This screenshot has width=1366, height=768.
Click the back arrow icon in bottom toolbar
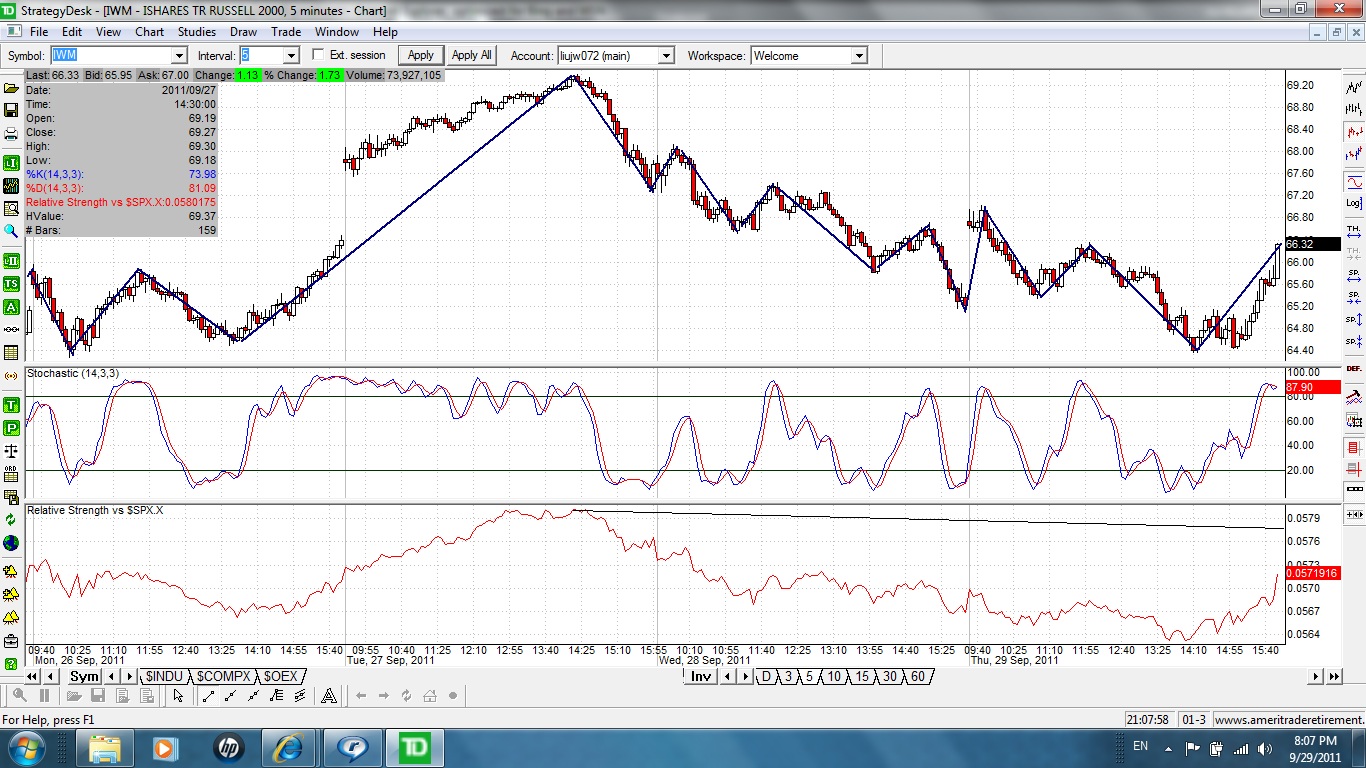pyautogui.click(x=361, y=696)
